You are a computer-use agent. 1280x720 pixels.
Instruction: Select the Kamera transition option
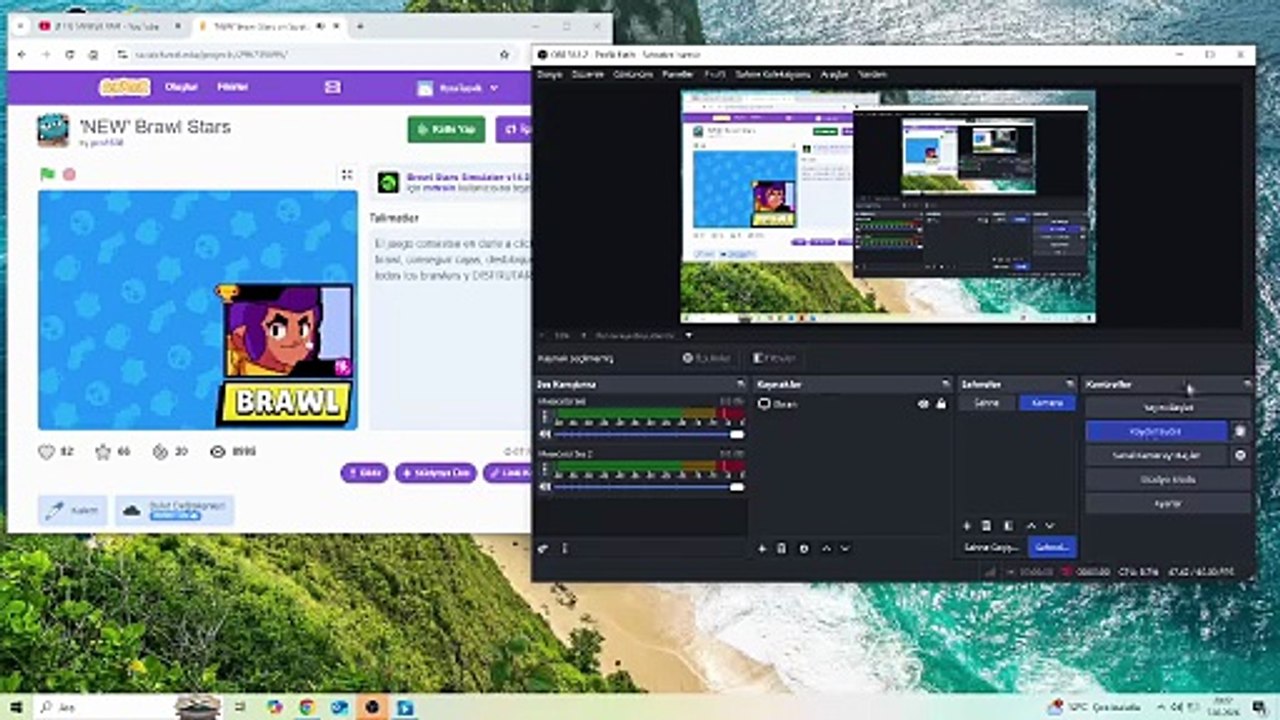pos(1047,403)
